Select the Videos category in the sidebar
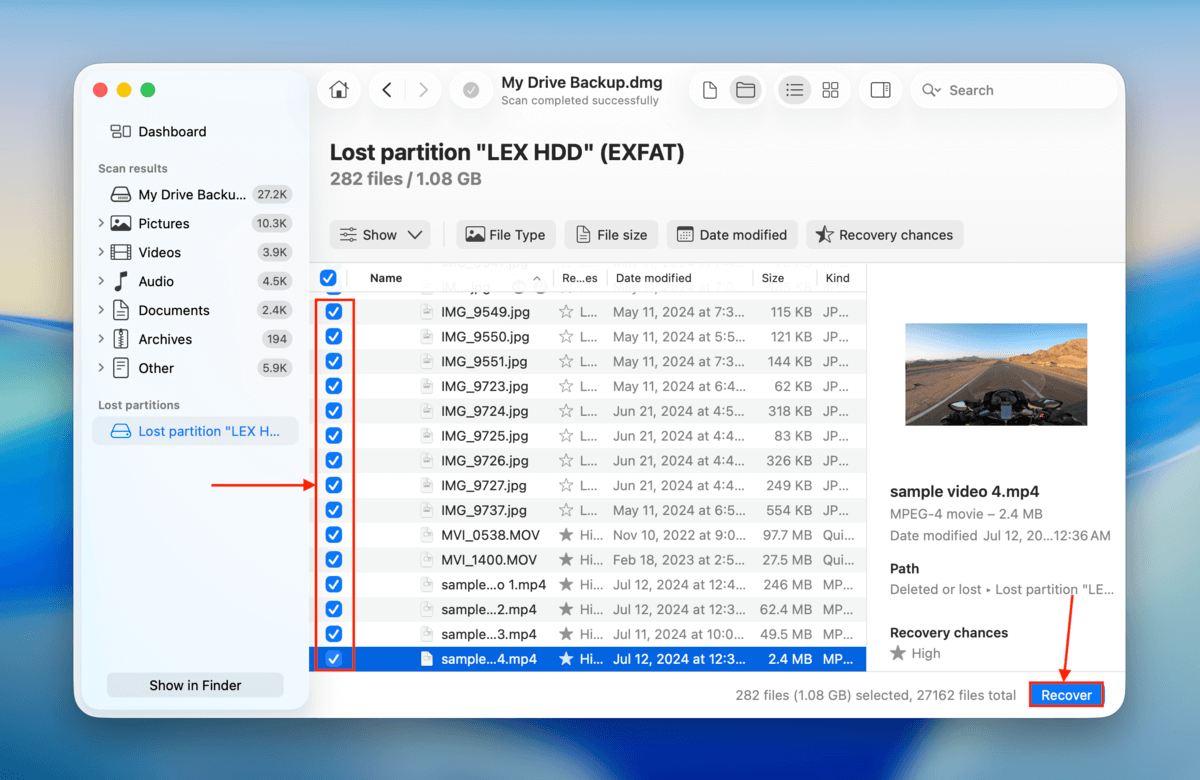1200x780 pixels. (x=158, y=252)
